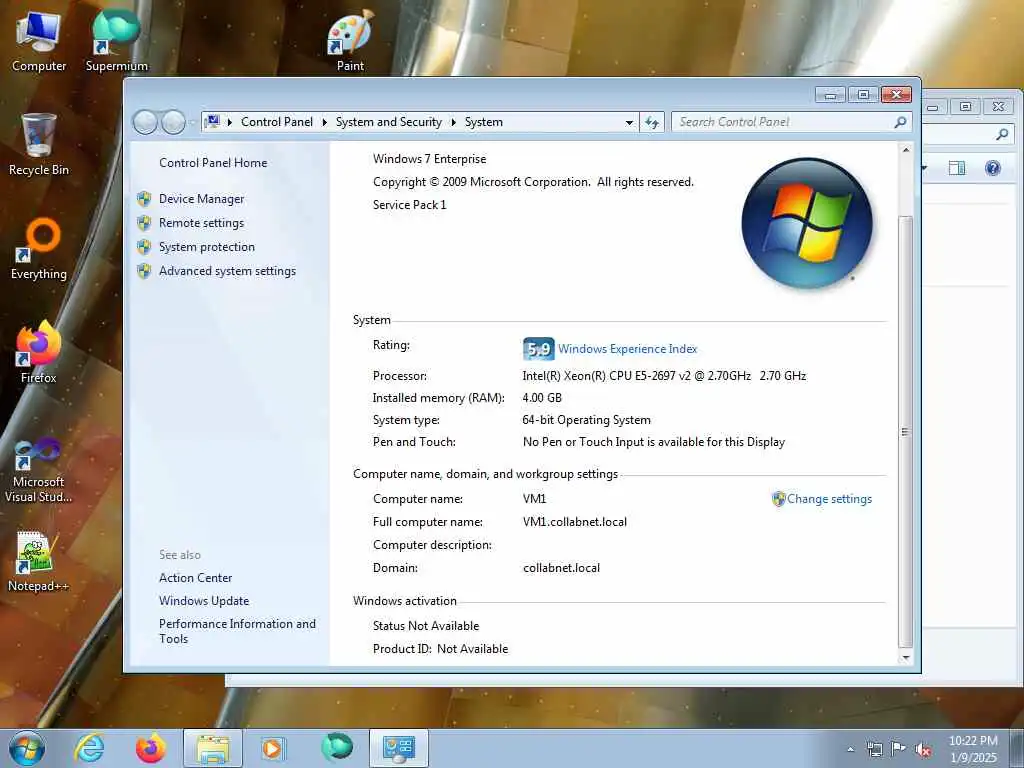Open the Action Center flag icon
Image resolution: width=1024 pixels, height=768 pixels.
click(x=899, y=749)
